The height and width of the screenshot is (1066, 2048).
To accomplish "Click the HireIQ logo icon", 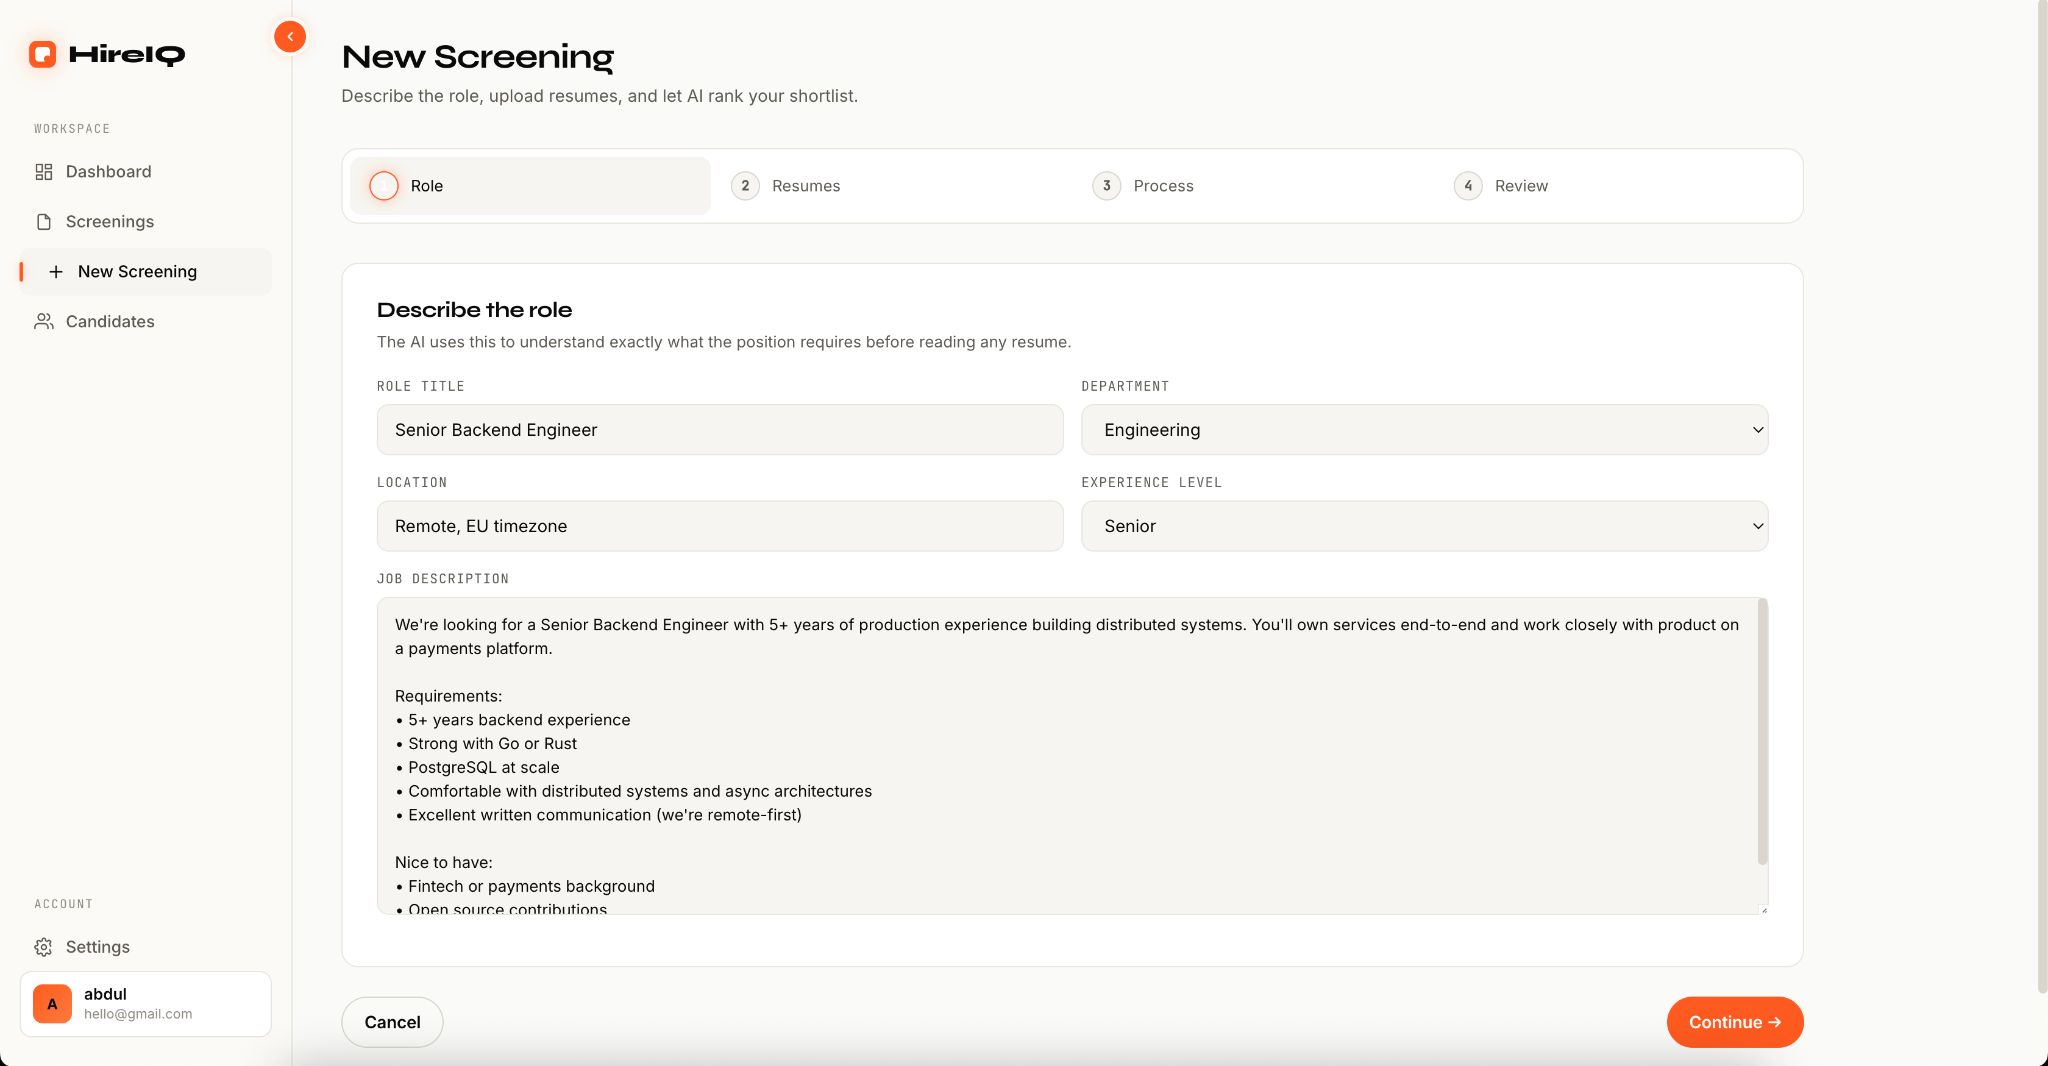I will 42,54.
